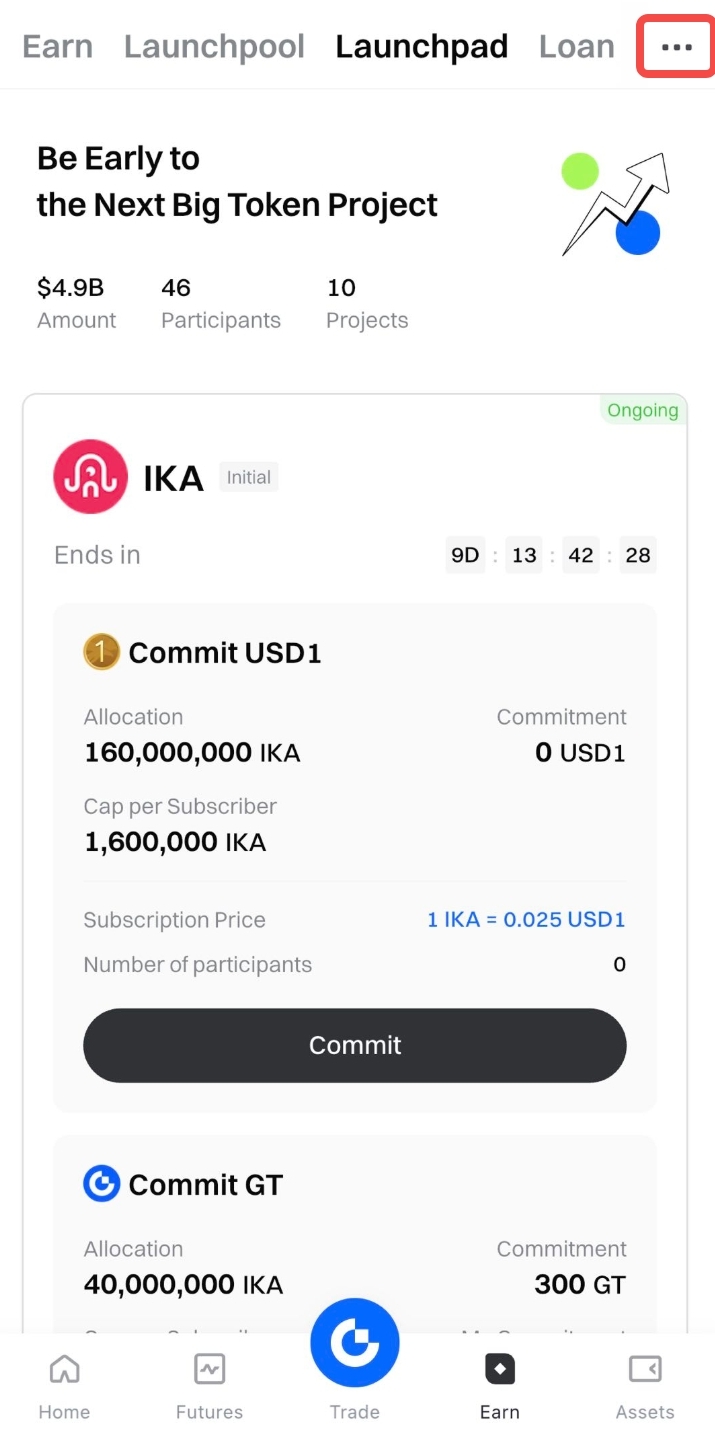The image size is (715, 1444).
Task: Open the Assets wallet icon
Action: (x=645, y=1369)
